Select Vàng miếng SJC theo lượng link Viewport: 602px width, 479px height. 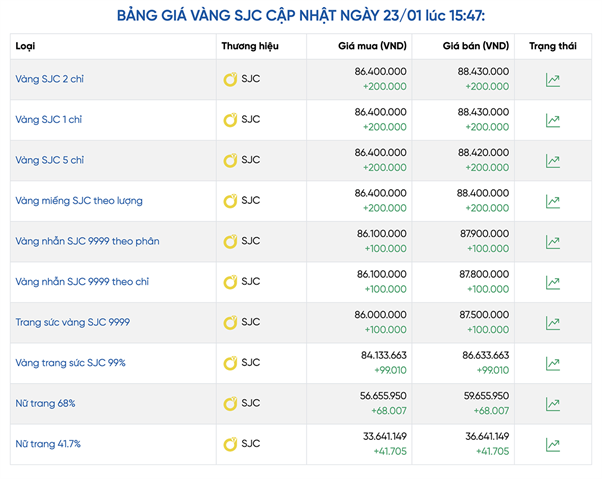click(78, 201)
